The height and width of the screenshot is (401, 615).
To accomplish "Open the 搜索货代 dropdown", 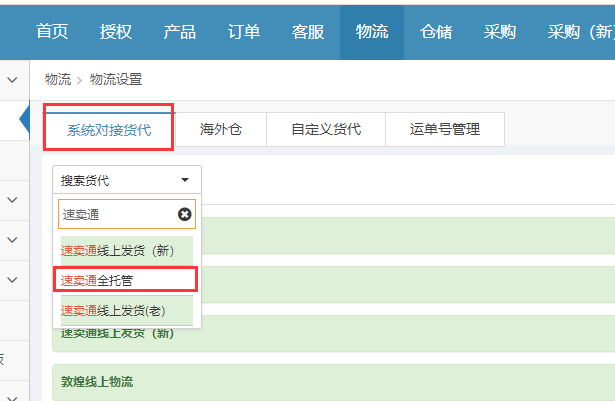I will (x=127, y=180).
